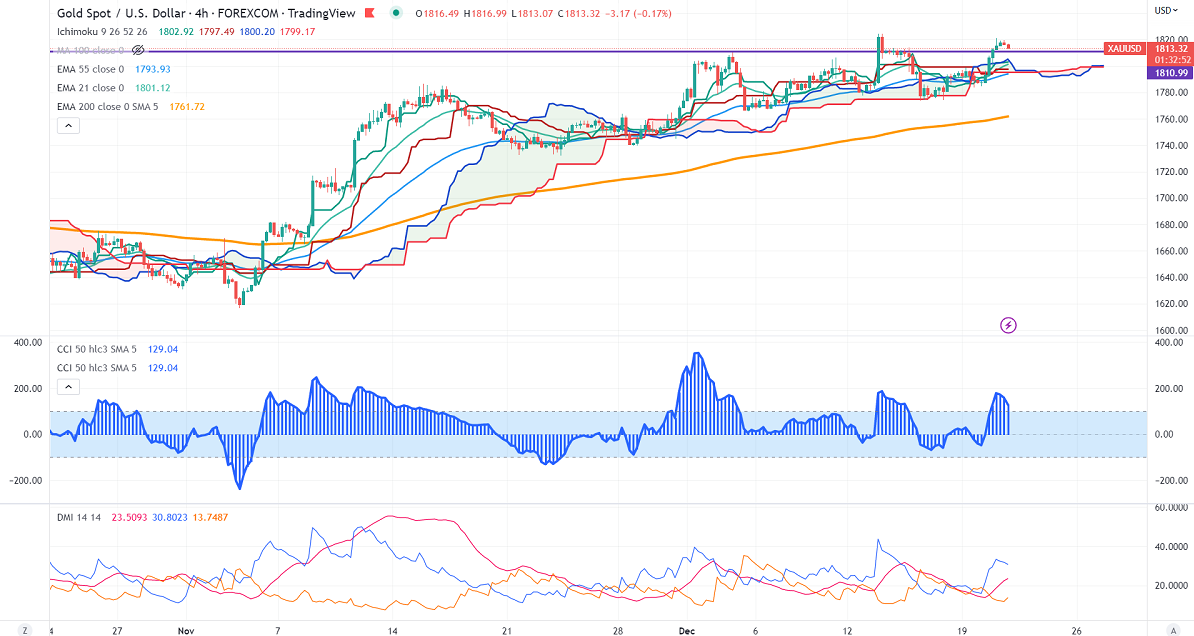Image resolution: width=1194 pixels, height=636 pixels.
Task: Click the 21 date label on time axis
Action: 506,631
